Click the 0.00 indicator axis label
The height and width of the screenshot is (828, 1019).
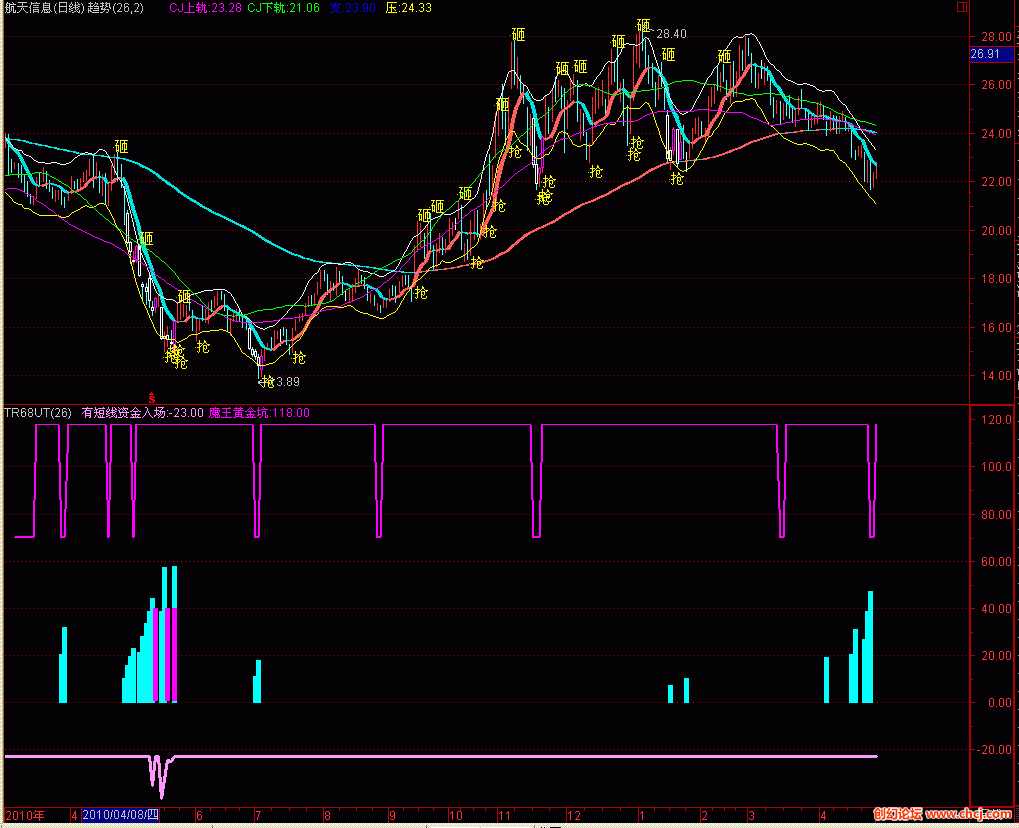click(x=1000, y=703)
